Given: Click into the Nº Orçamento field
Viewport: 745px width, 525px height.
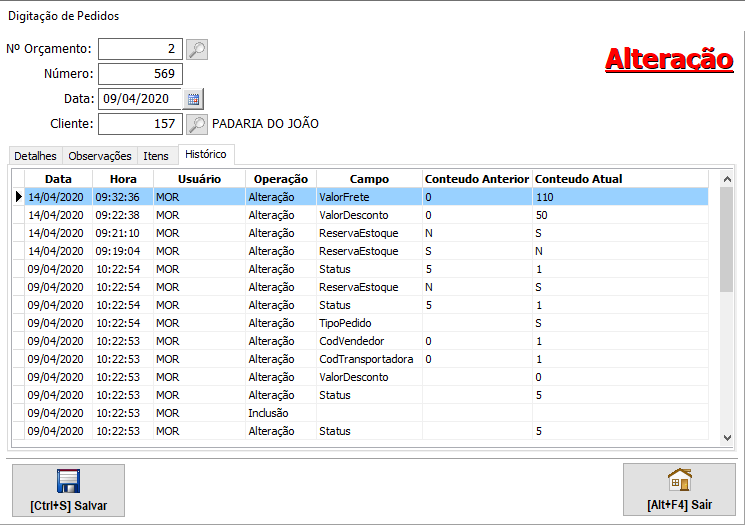Looking at the screenshot, I should [x=140, y=49].
